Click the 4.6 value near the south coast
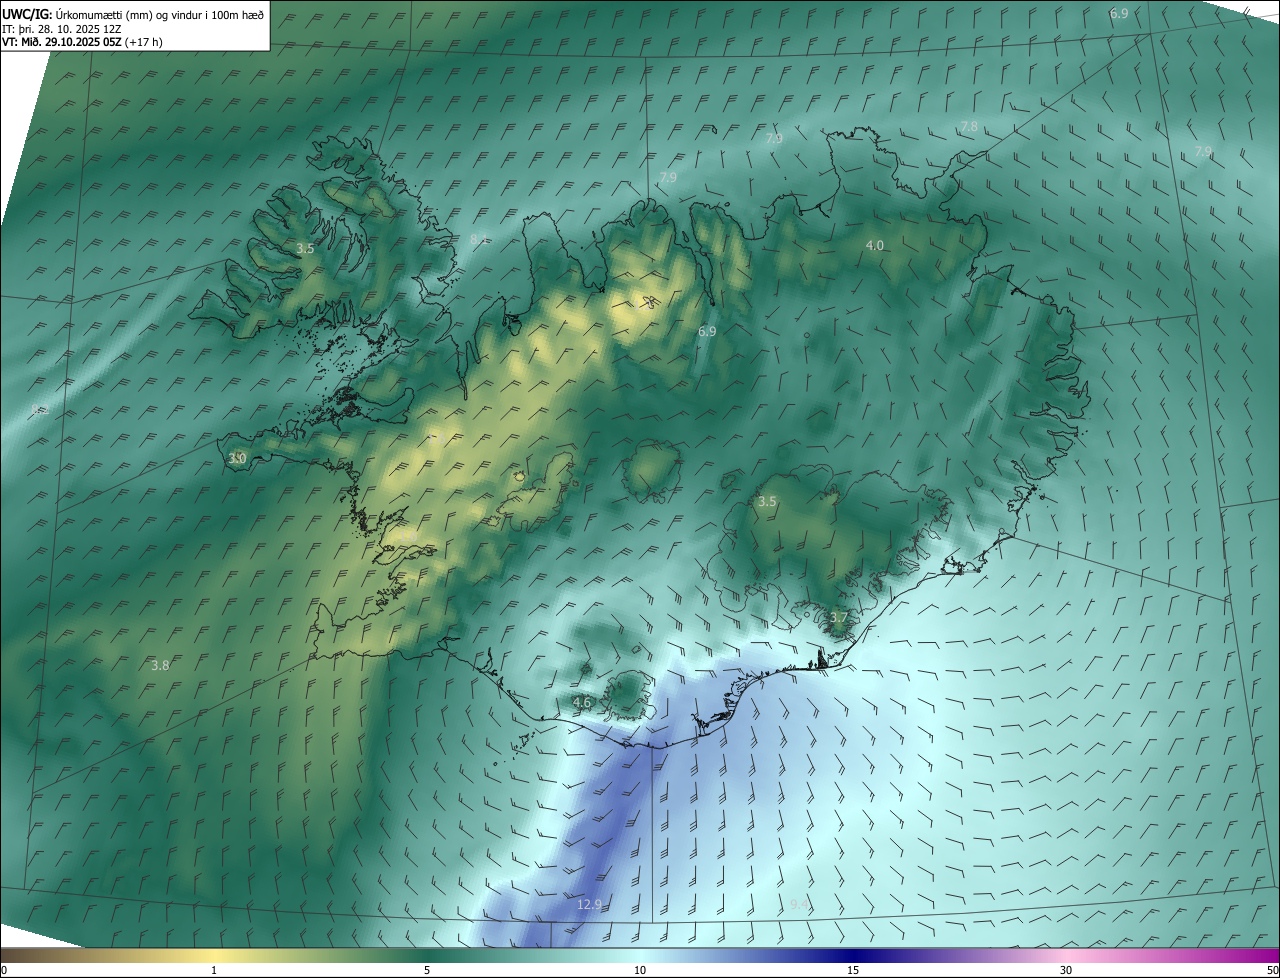1280x978 pixels. click(x=582, y=703)
